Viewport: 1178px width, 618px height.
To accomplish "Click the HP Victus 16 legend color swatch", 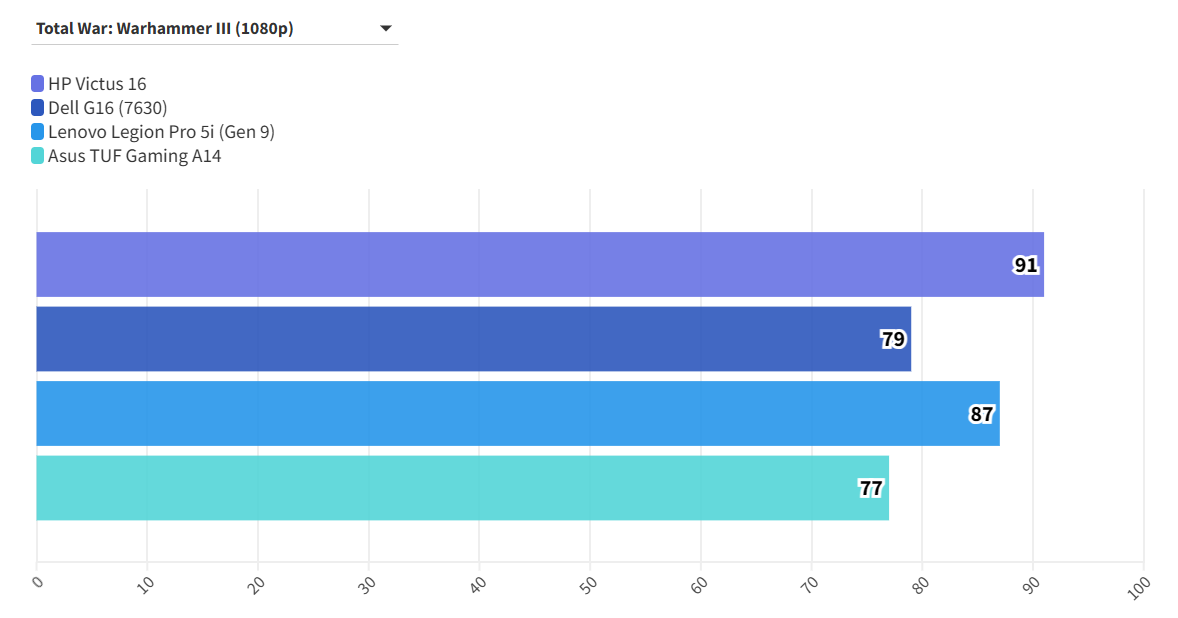I will point(38,84).
